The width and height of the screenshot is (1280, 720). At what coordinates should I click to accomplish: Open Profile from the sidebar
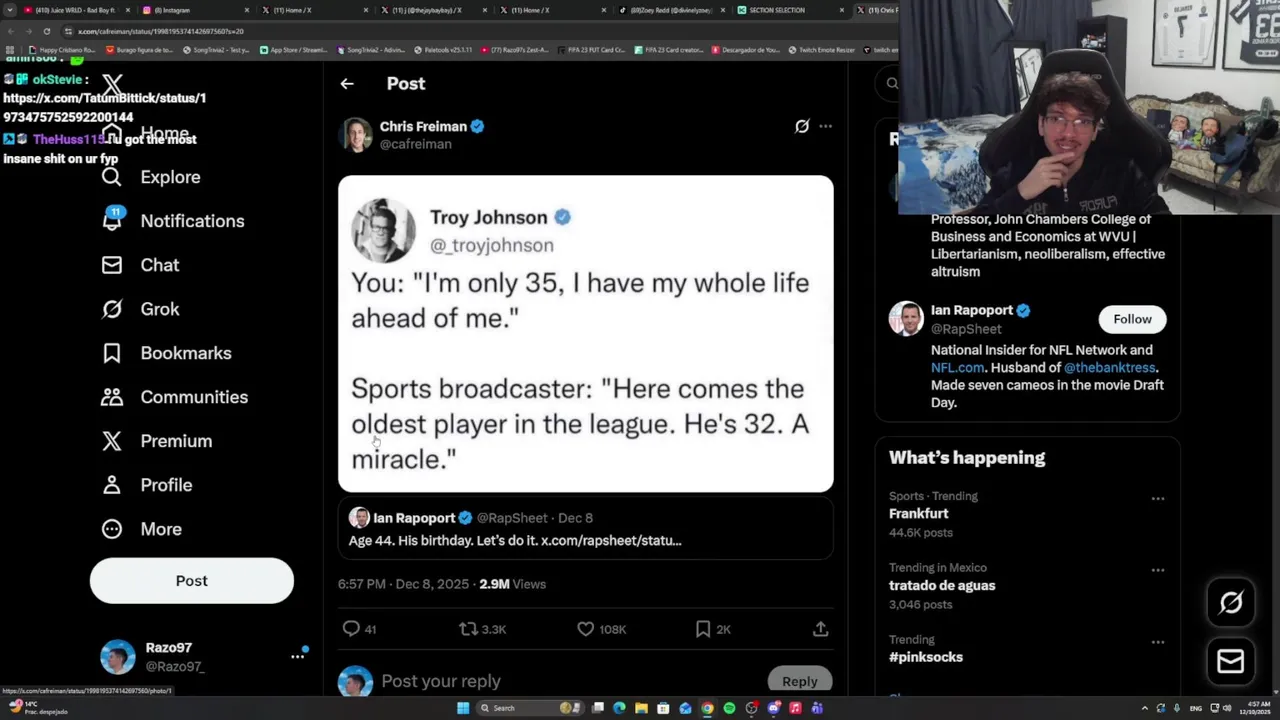tap(146, 485)
